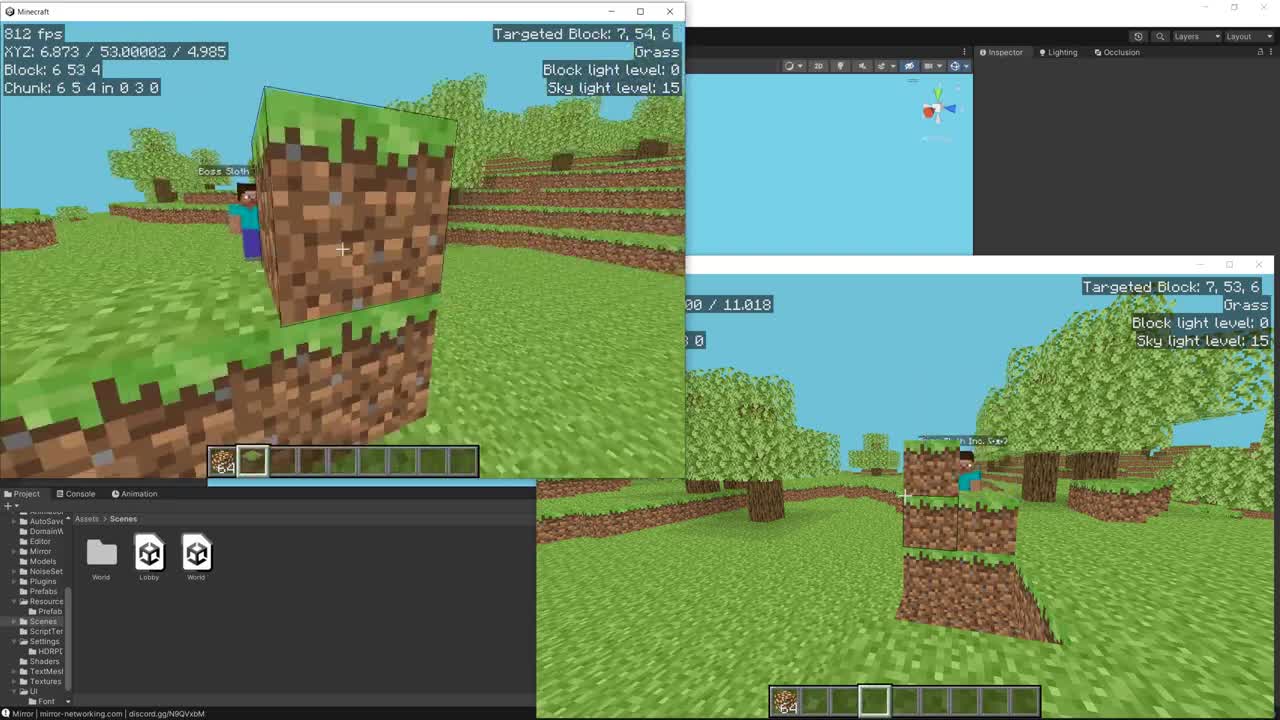This screenshot has width=1280, height=720.
Task: Open the undo history clock icon
Action: click(x=1138, y=37)
